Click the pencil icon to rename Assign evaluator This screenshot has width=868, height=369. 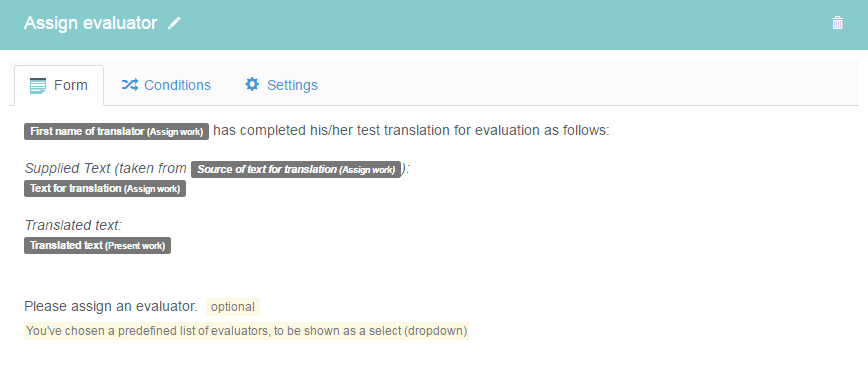(174, 23)
